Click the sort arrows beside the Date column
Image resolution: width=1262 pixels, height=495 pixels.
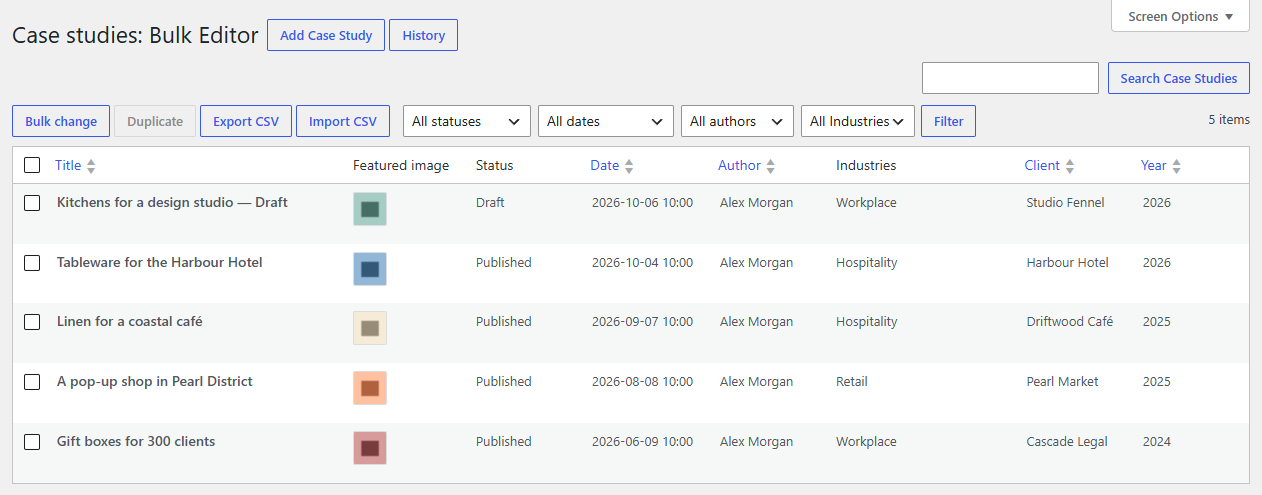click(629, 166)
